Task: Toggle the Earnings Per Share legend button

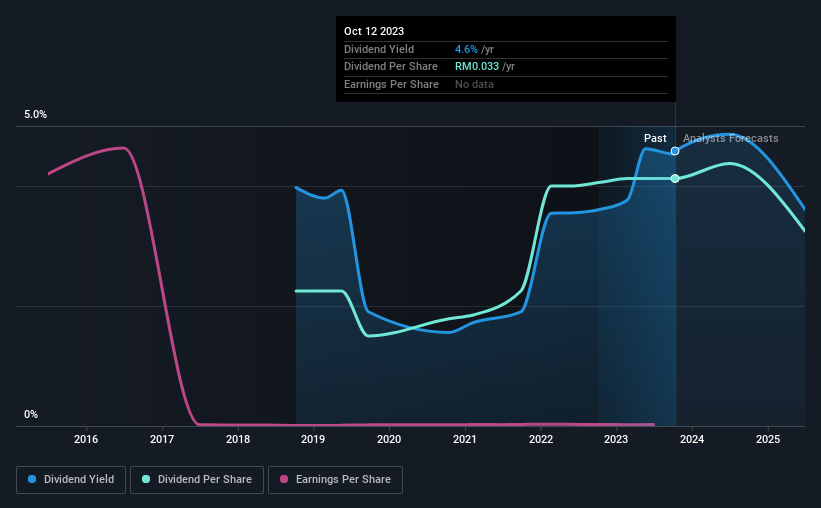Action: pyautogui.click(x=335, y=480)
